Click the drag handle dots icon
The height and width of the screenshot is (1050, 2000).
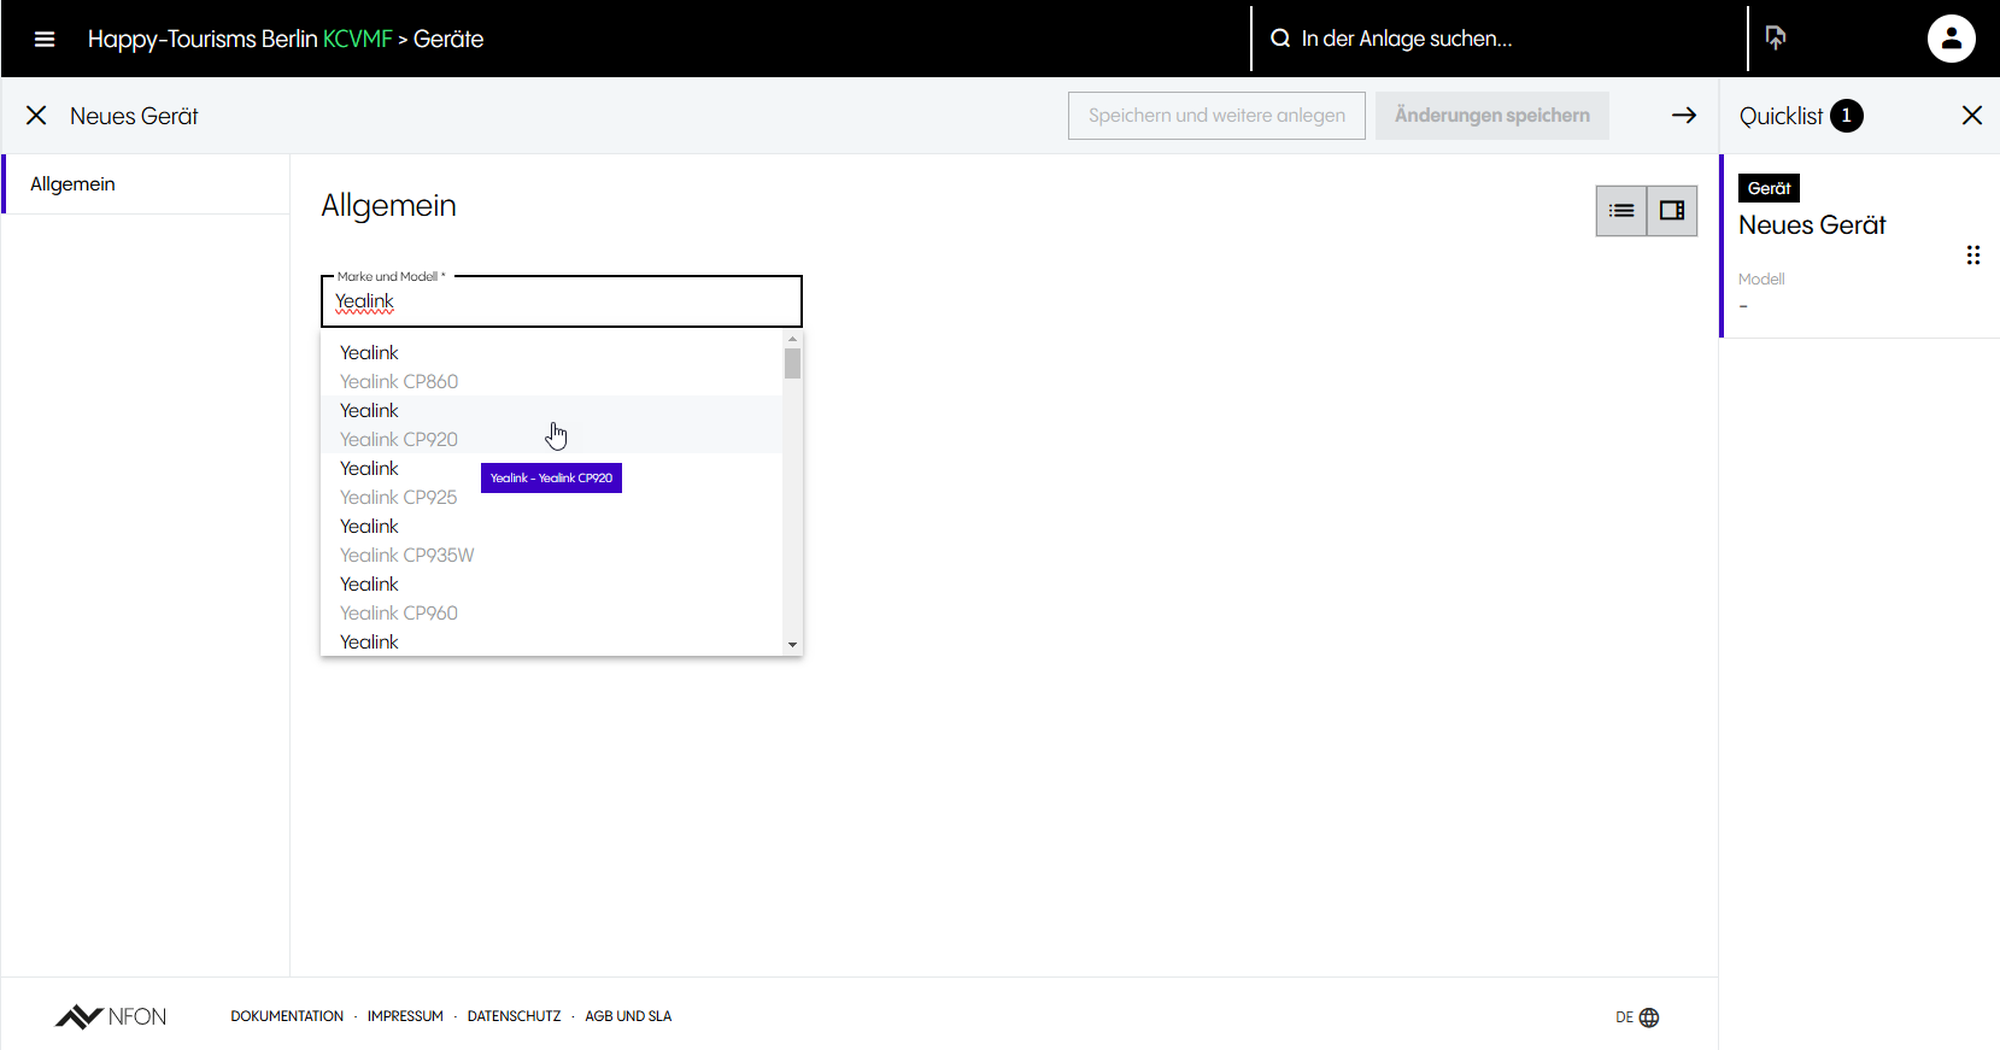pyautogui.click(x=1972, y=255)
